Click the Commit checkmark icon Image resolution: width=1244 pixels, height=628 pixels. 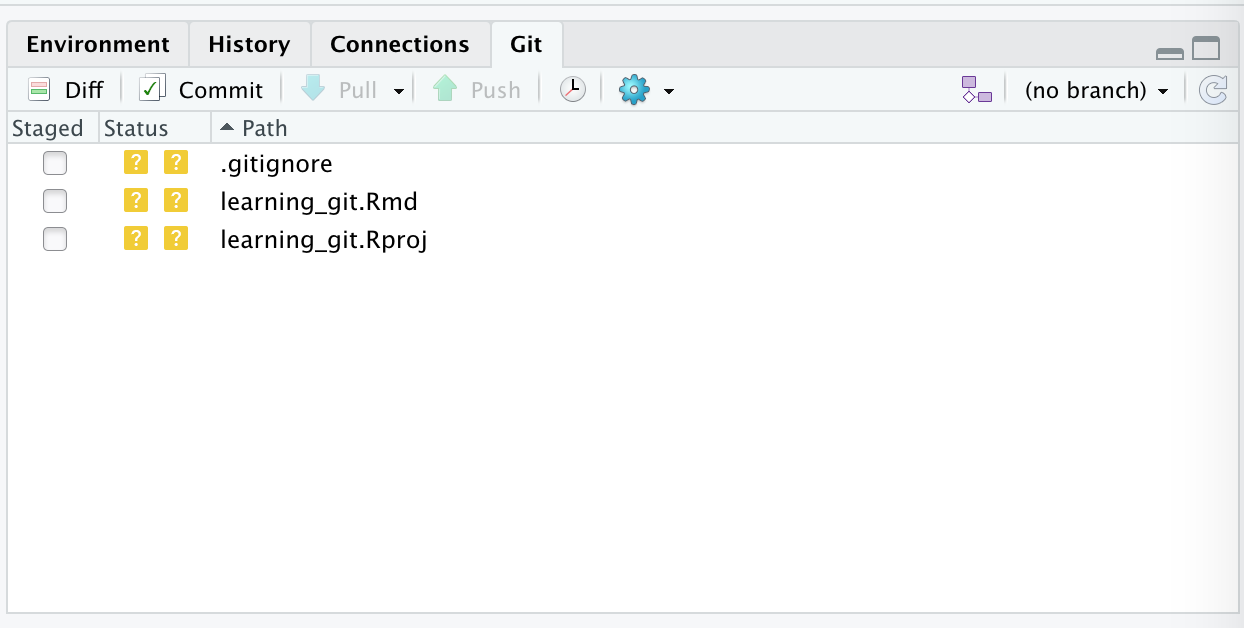pos(152,89)
